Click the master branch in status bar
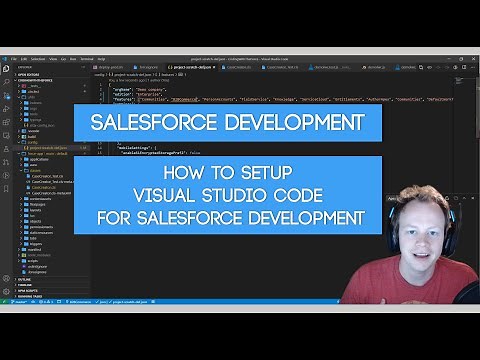 tap(19, 302)
